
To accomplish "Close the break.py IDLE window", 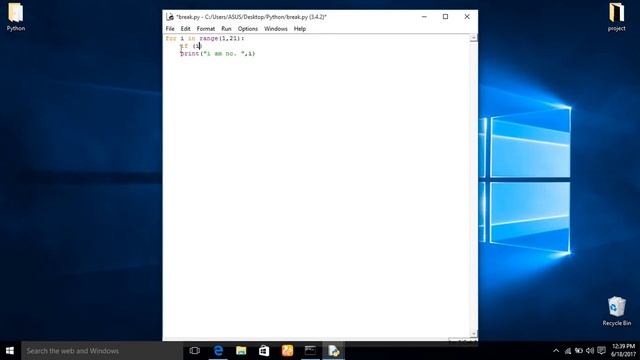I will coord(467,17).
